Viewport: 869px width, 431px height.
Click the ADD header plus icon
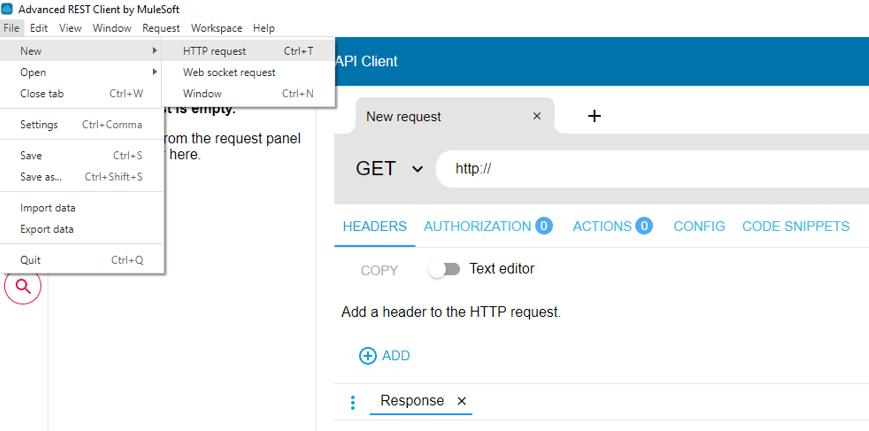pyautogui.click(x=368, y=355)
